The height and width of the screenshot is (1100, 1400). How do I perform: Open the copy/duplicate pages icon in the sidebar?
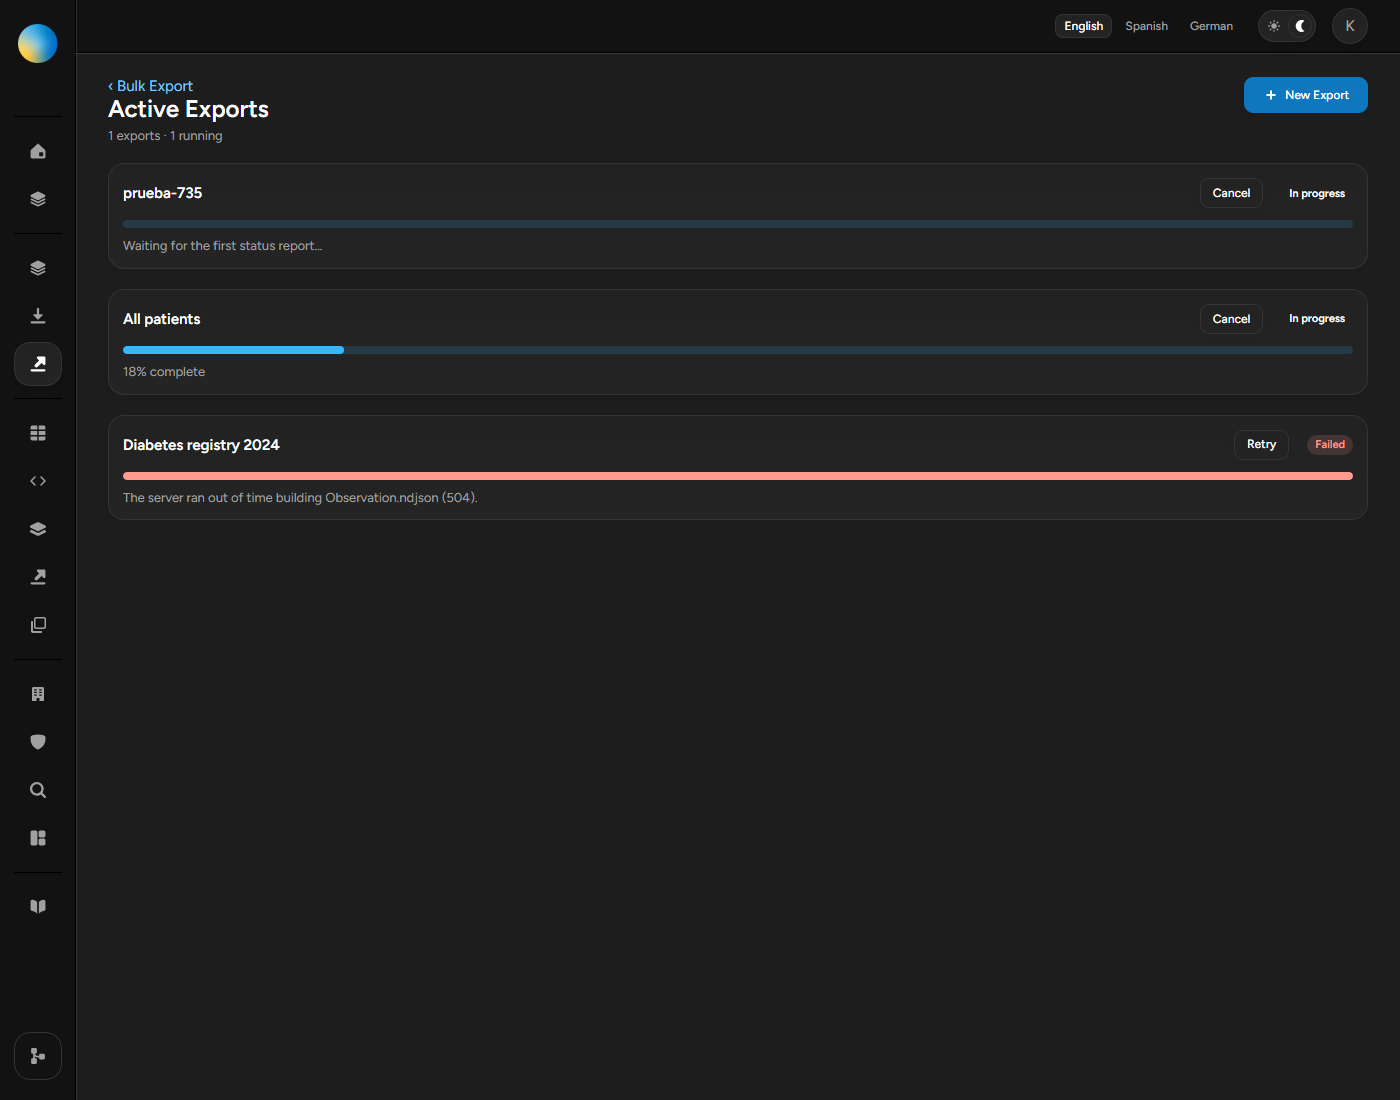pyautogui.click(x=38, y=625)
